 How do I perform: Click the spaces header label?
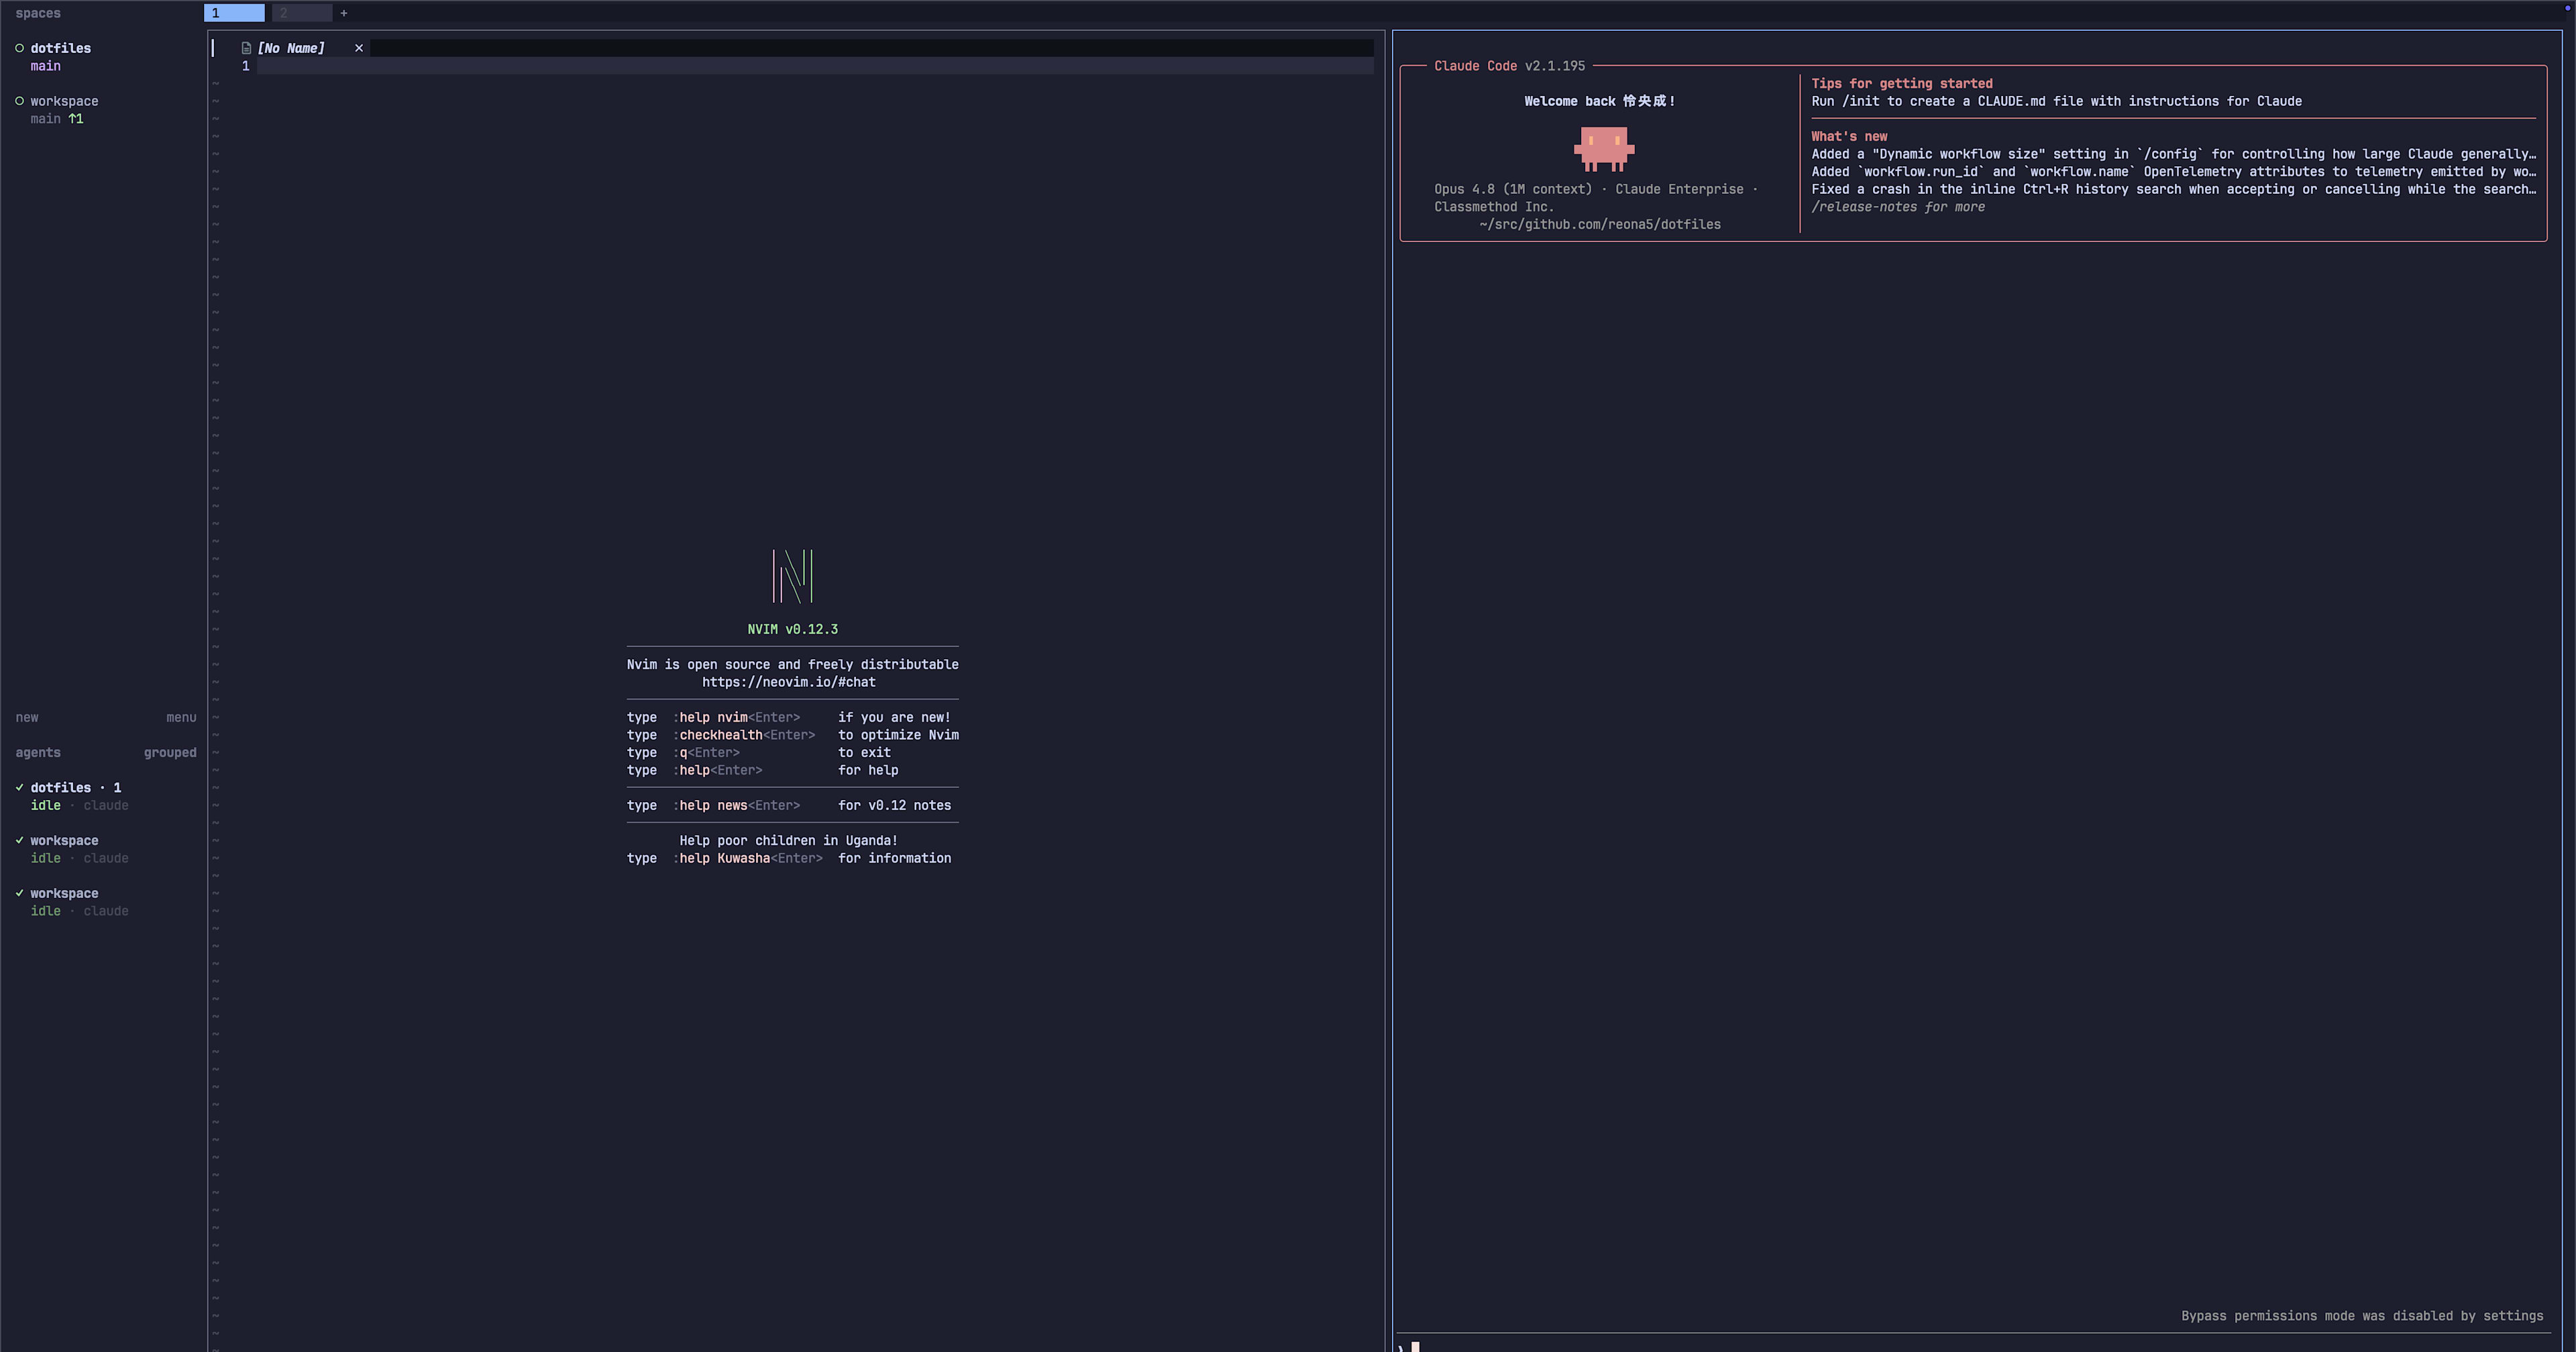tap(38, 13)
